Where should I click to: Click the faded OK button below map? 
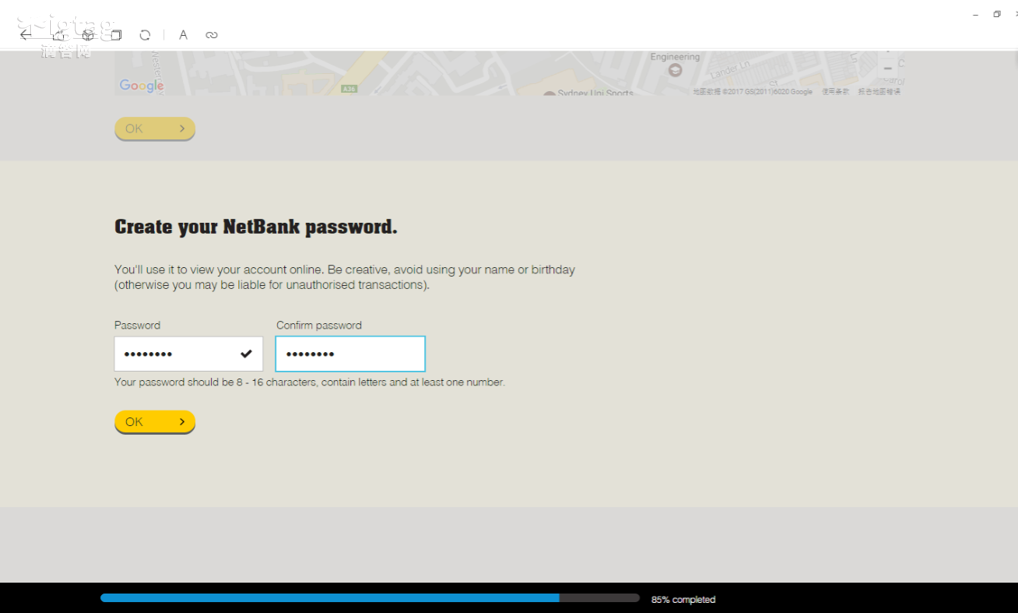[x=155, y=129]
